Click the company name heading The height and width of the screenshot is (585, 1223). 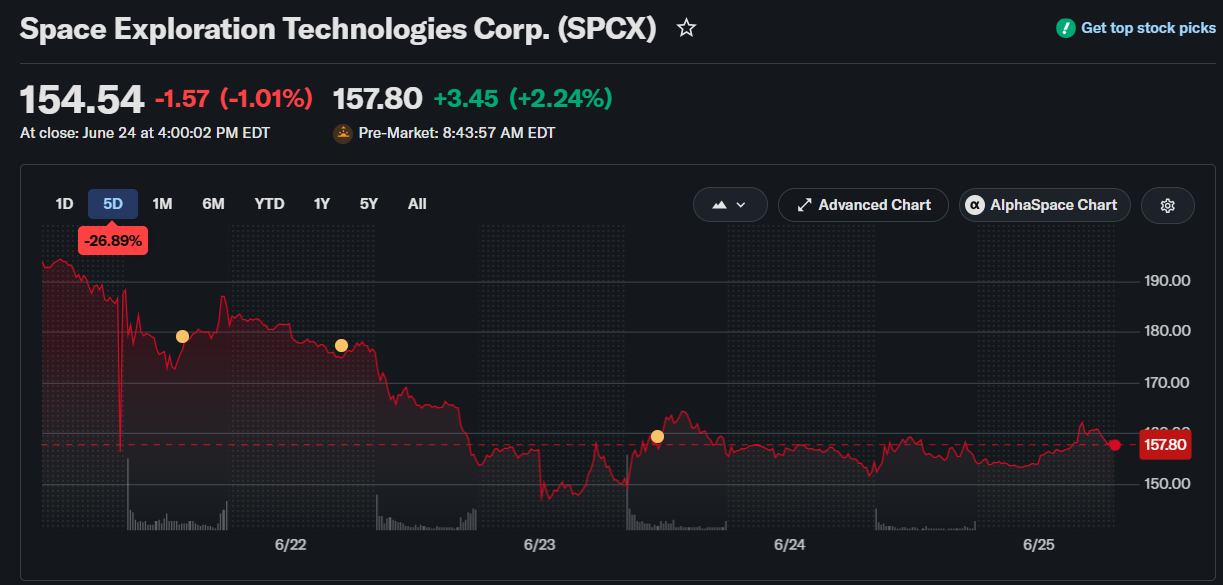click(x=338, y=29)
